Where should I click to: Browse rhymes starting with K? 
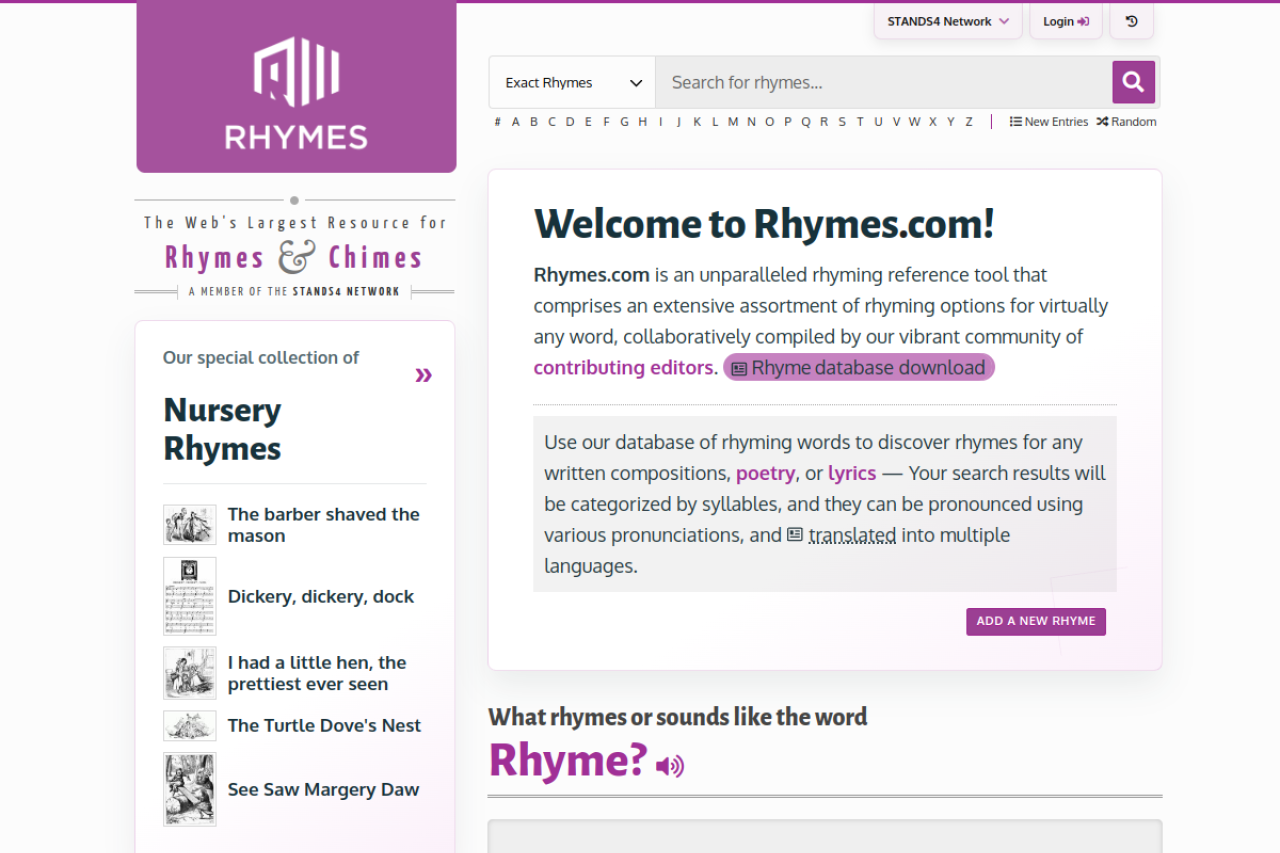[697, 122]
